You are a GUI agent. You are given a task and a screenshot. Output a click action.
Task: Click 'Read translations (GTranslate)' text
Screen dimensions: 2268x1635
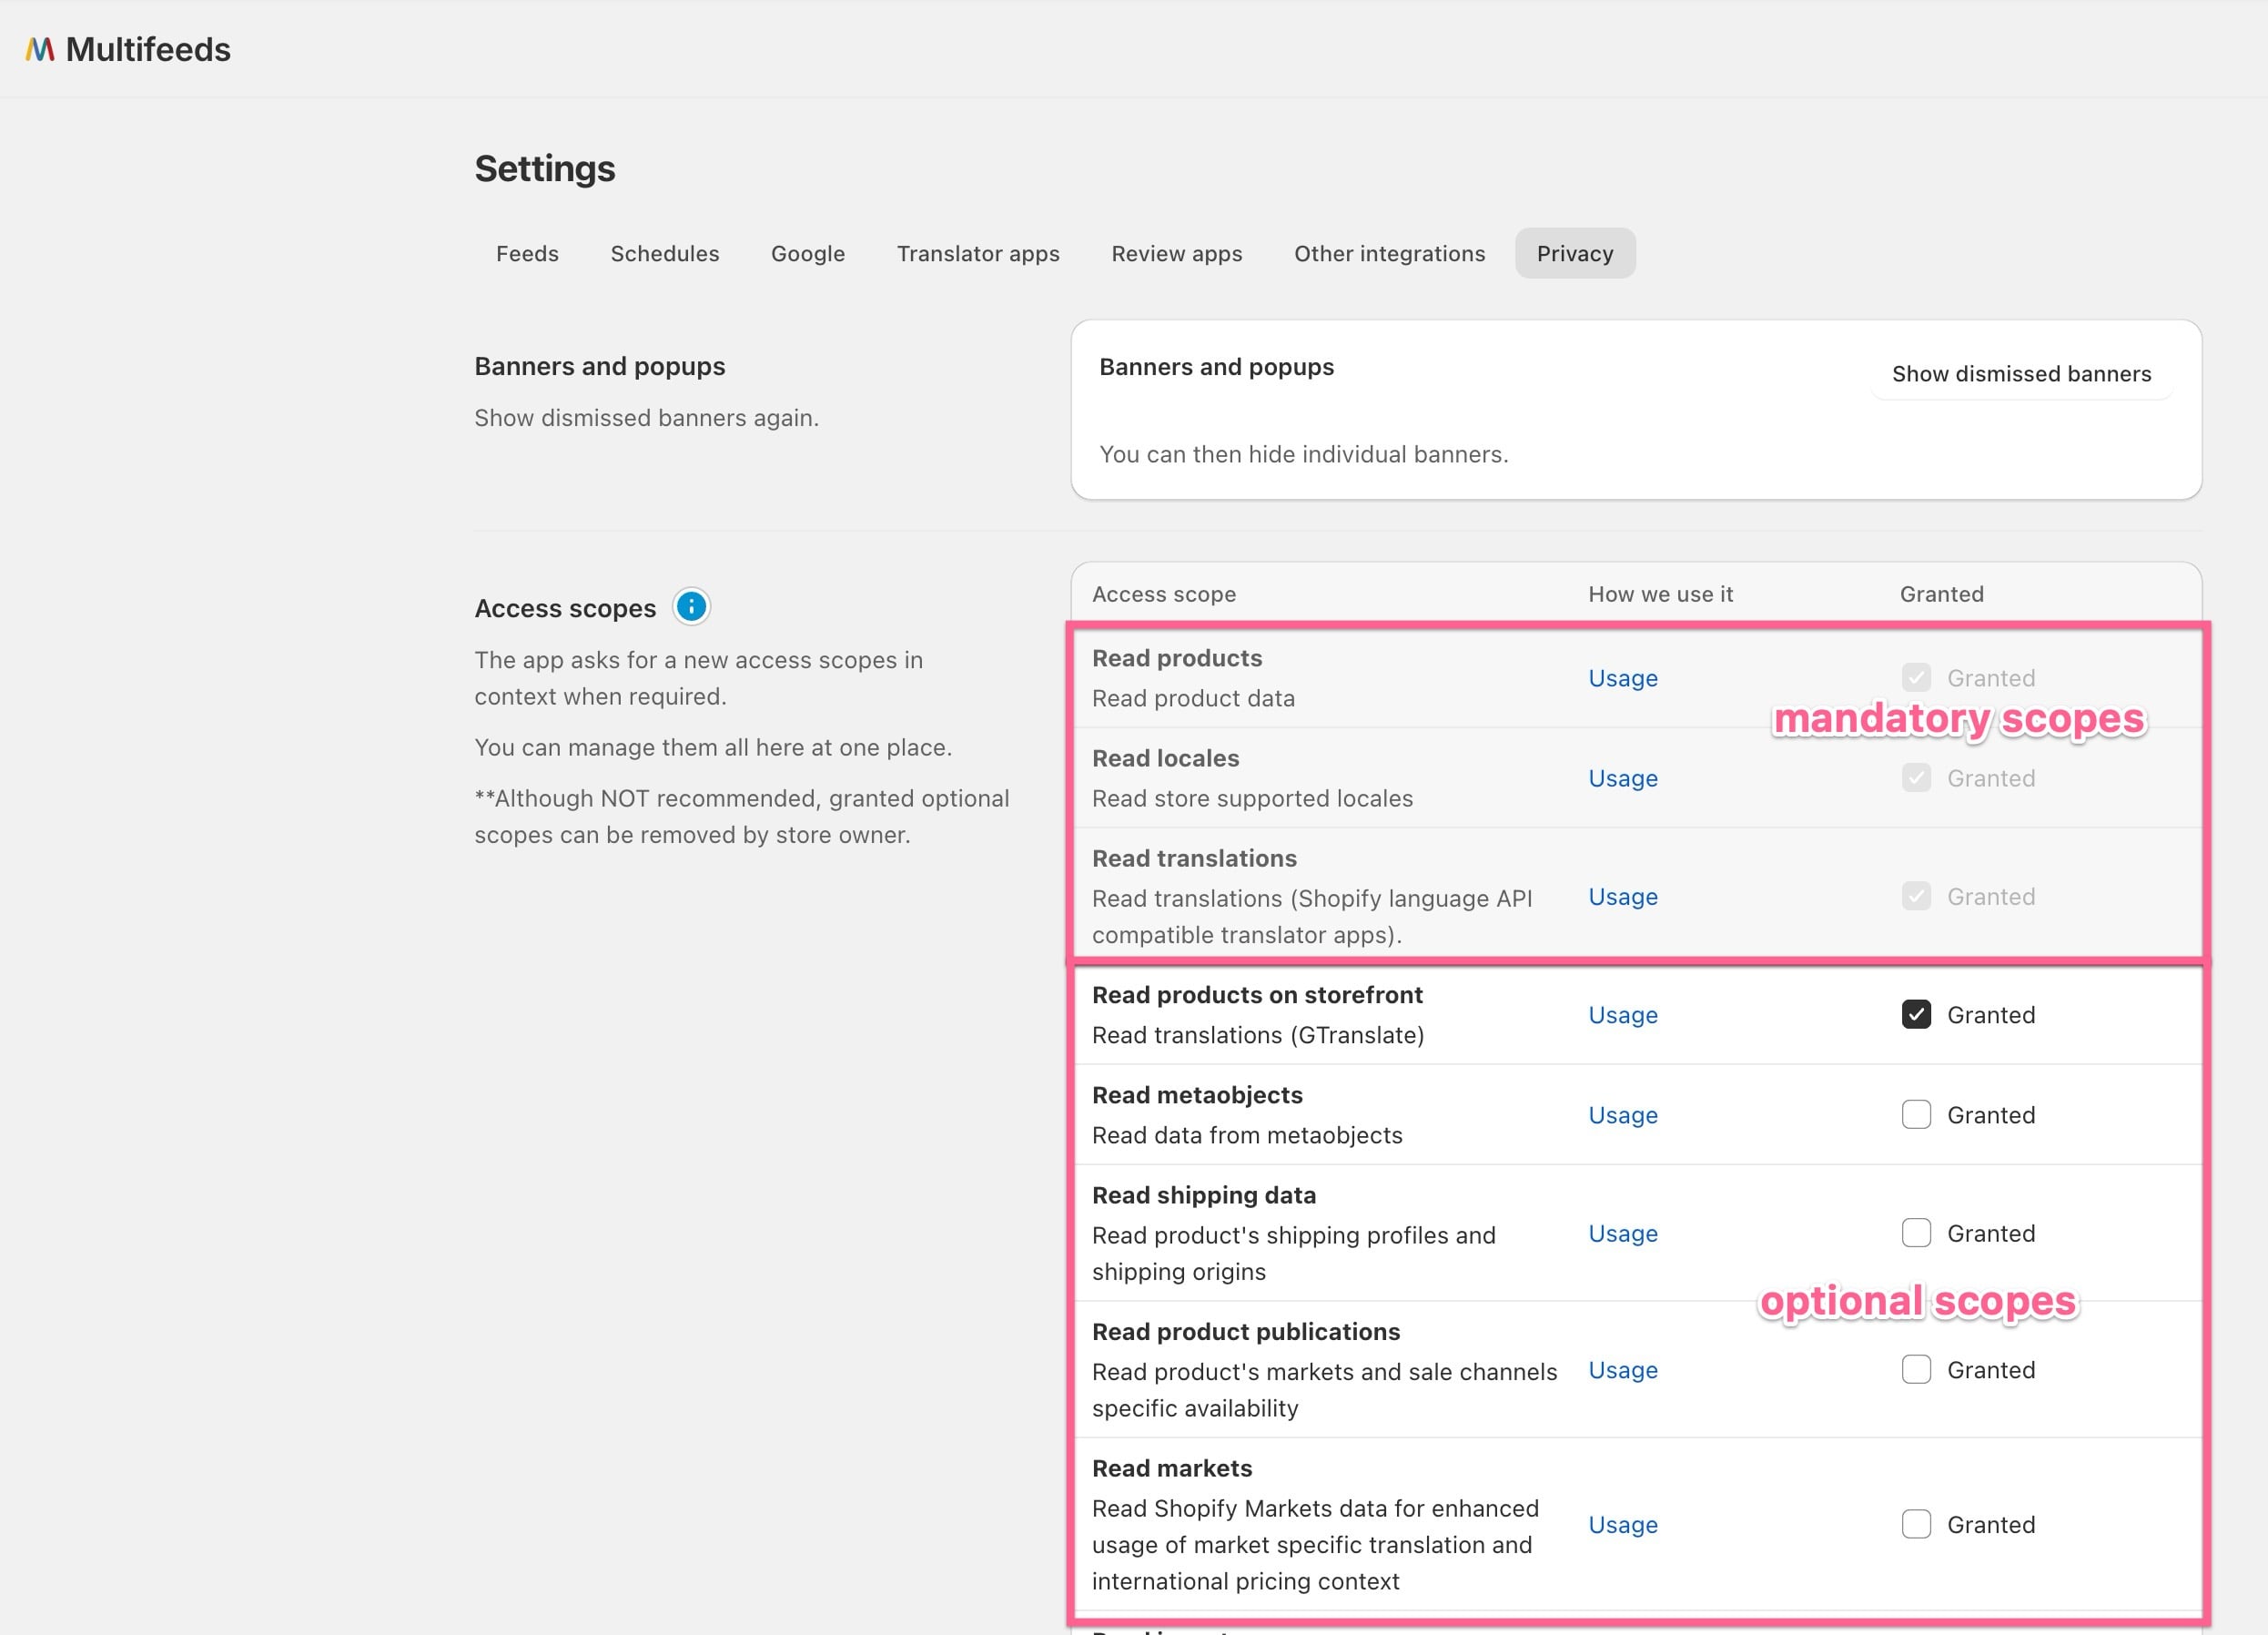[1258, 1035]
